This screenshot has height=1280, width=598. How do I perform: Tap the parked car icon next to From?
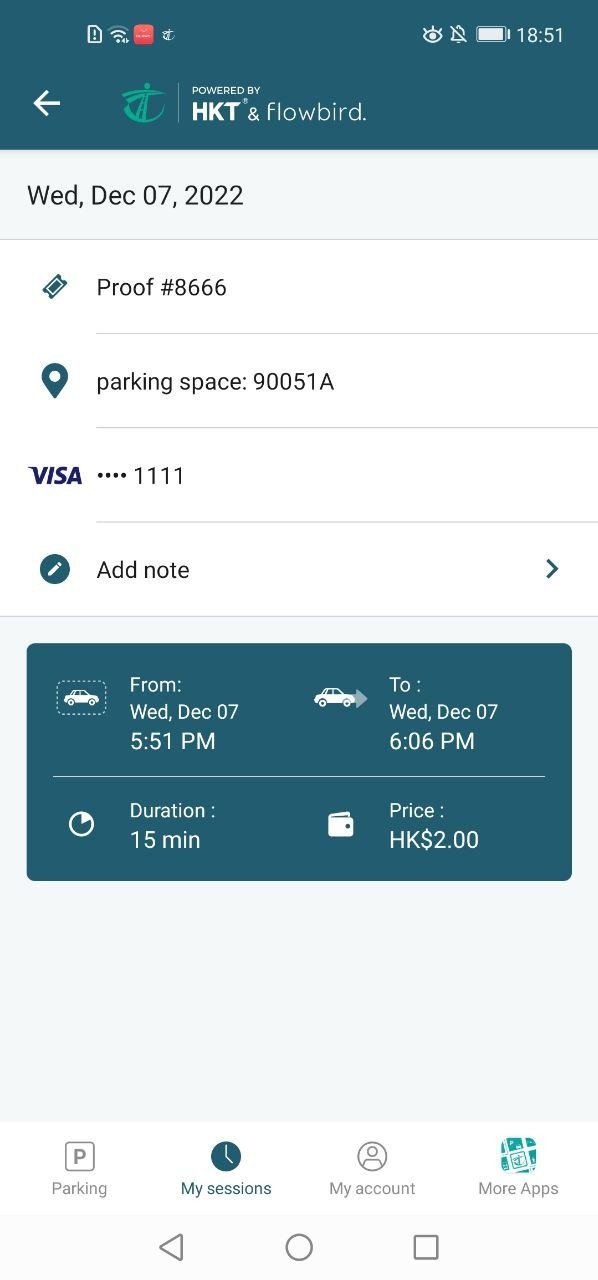[x=81, y=698]
